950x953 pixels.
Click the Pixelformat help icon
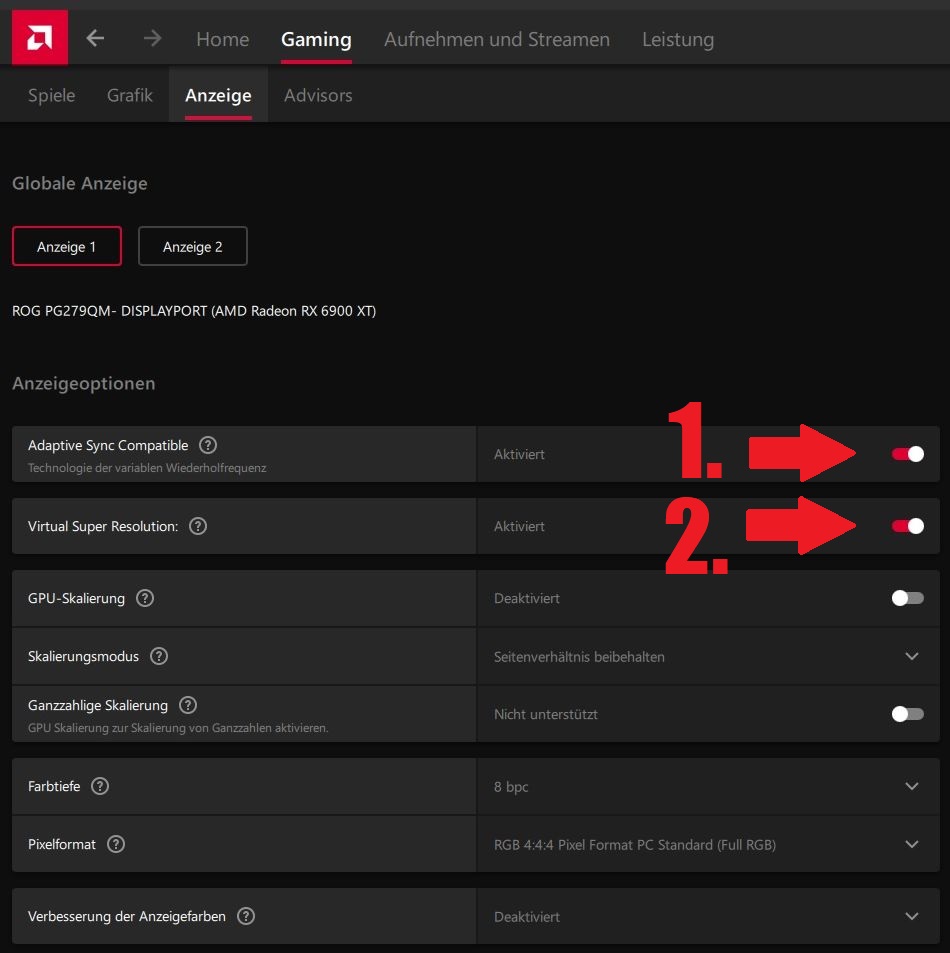[x=115, y=844]
